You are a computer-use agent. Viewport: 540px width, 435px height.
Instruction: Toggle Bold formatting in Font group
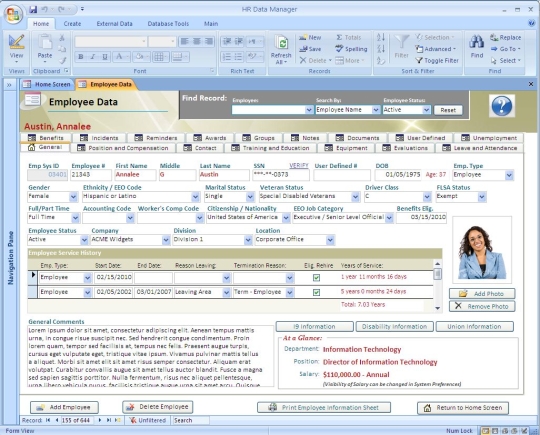tap(81, 57)
